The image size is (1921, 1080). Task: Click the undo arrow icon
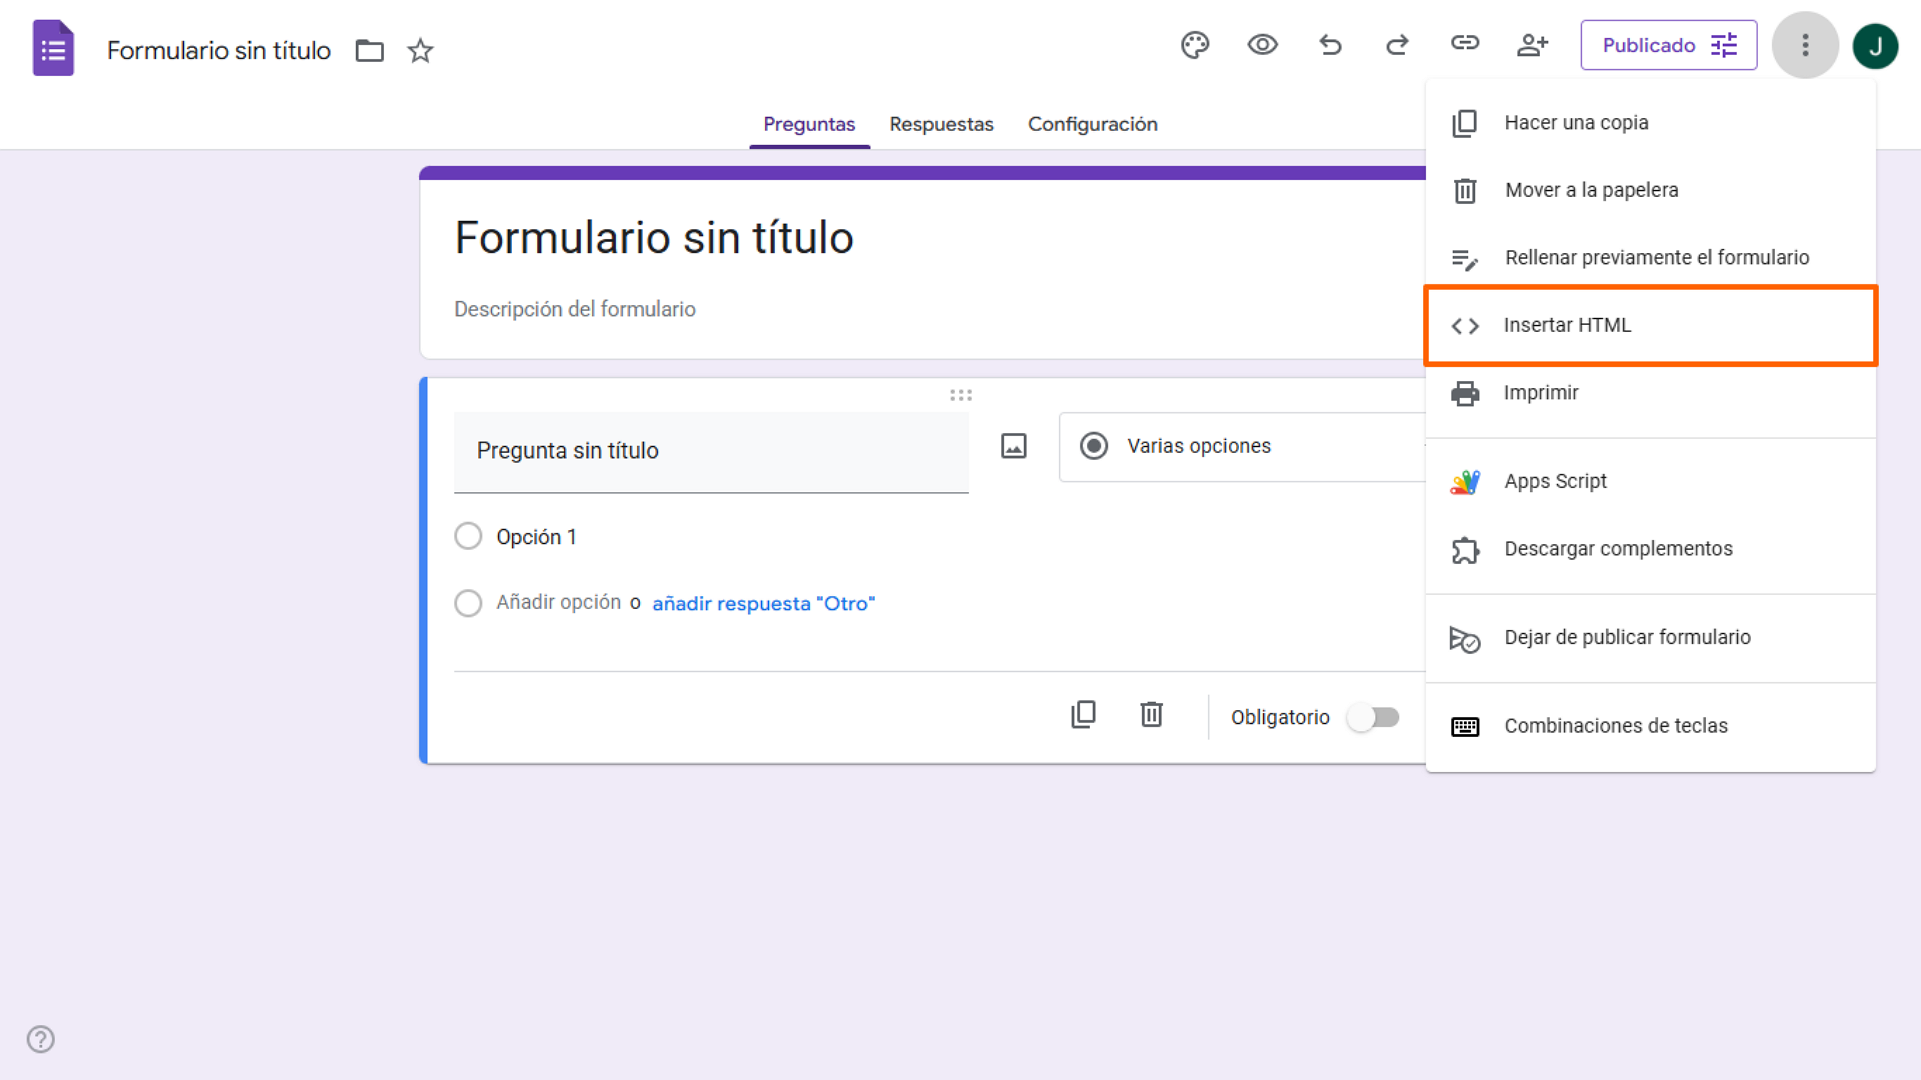1330,45
